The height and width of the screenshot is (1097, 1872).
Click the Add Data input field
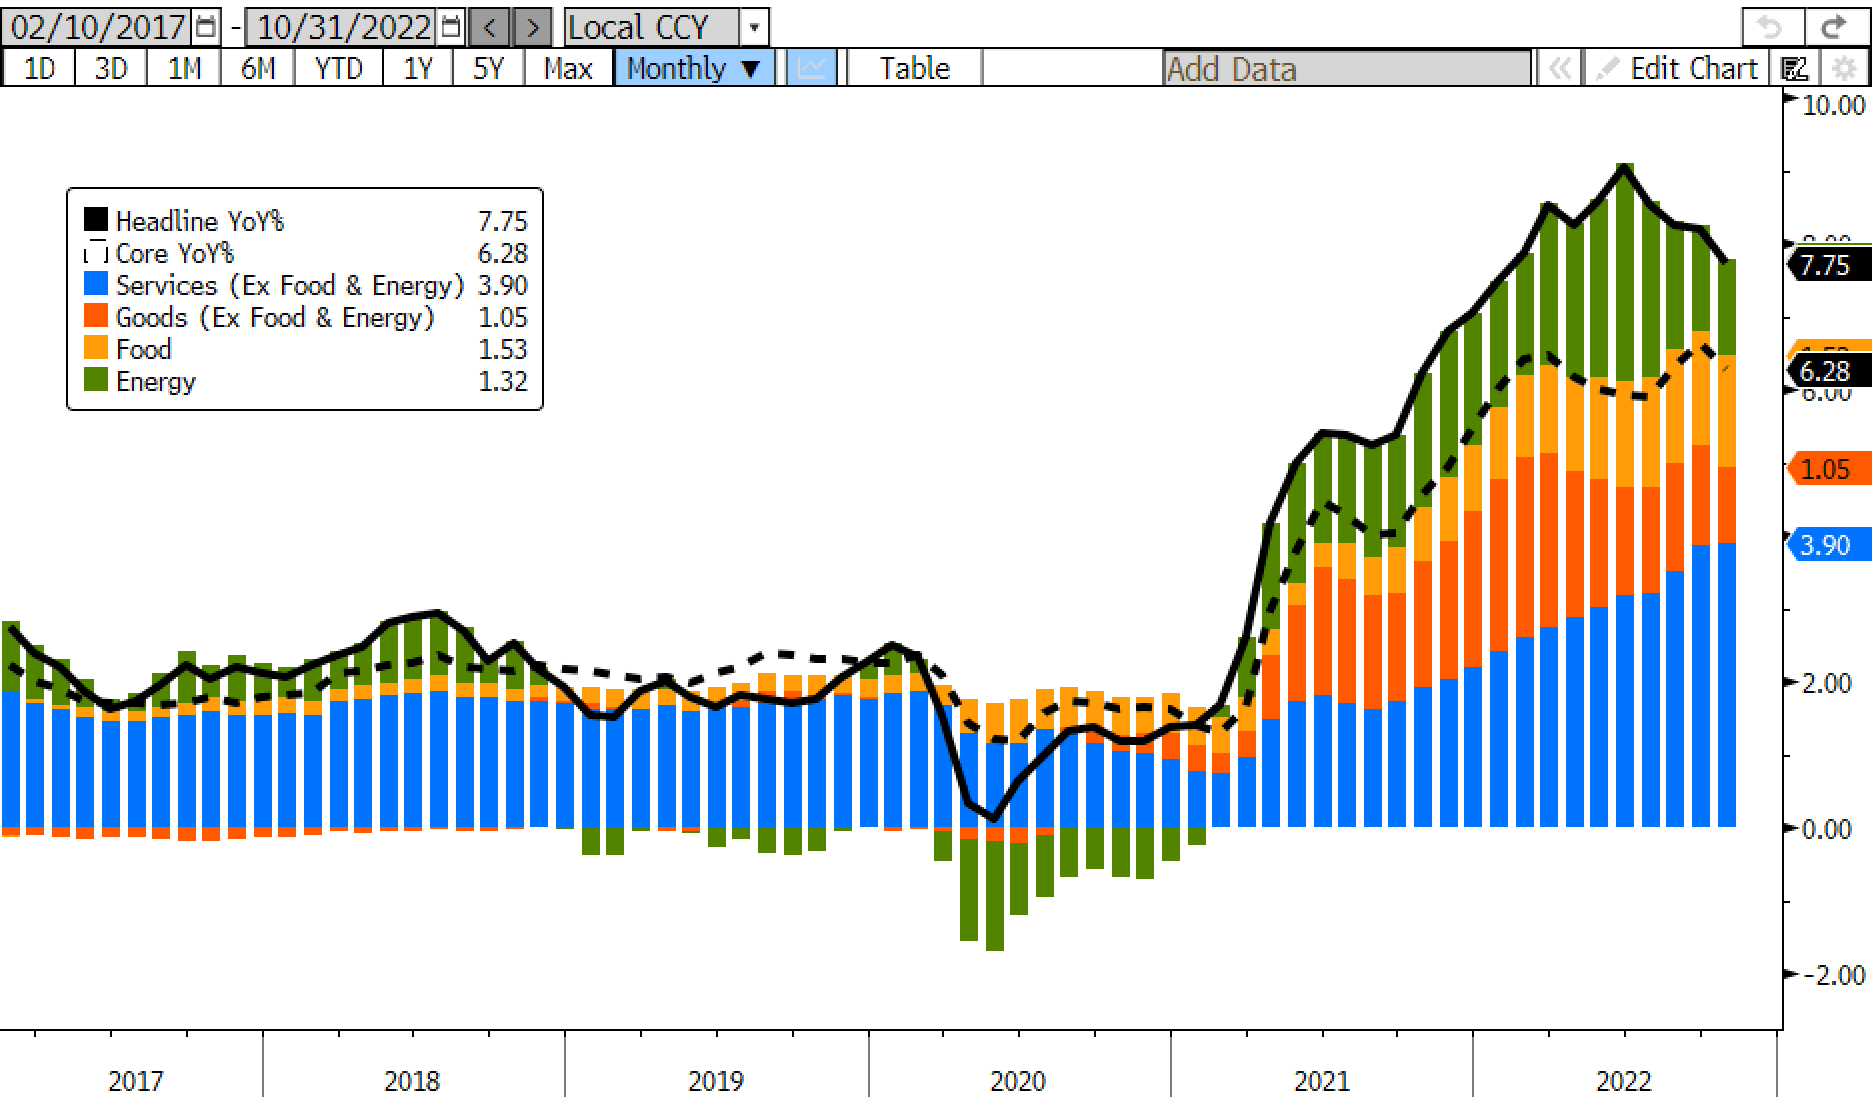click(x=1346, y=68)
